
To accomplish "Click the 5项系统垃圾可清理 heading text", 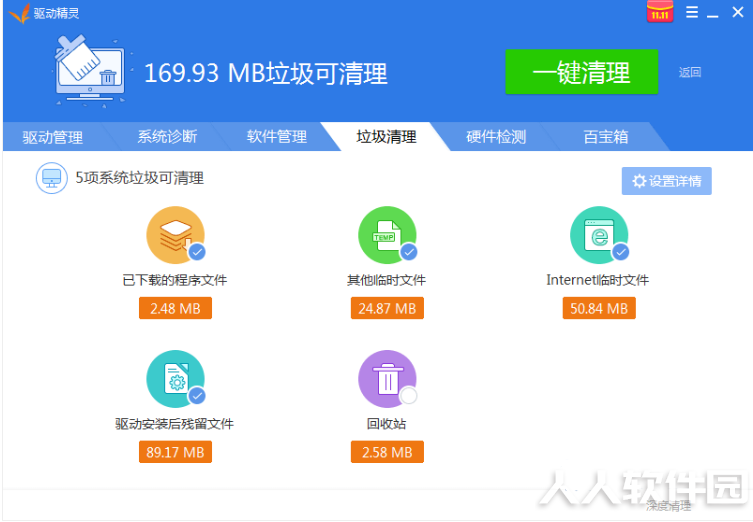I will pos(140,178).
